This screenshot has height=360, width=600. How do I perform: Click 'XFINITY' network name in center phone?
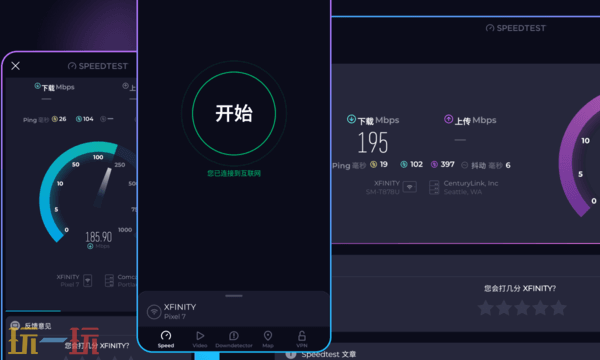point(180,307)
